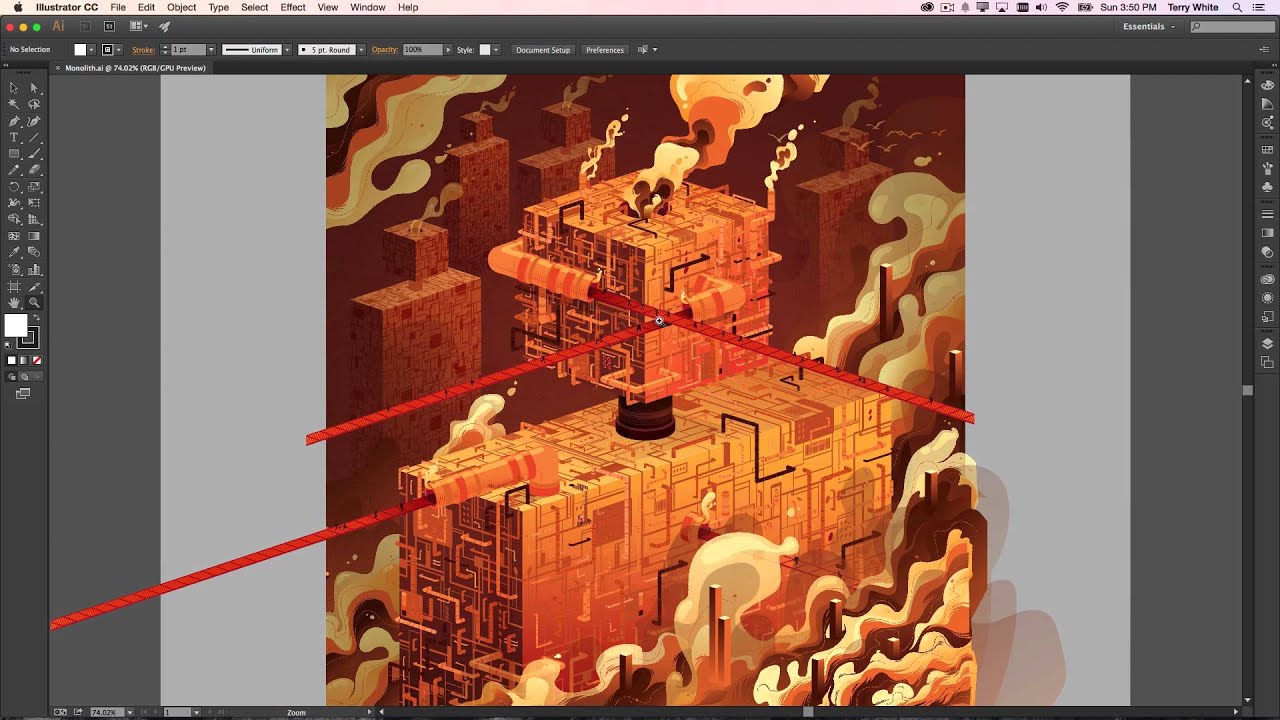Viewport: 1280px width, 720px height.
Task: Pick the Rectangle tool
Action: pyautogui.click(x=14, y=154)
